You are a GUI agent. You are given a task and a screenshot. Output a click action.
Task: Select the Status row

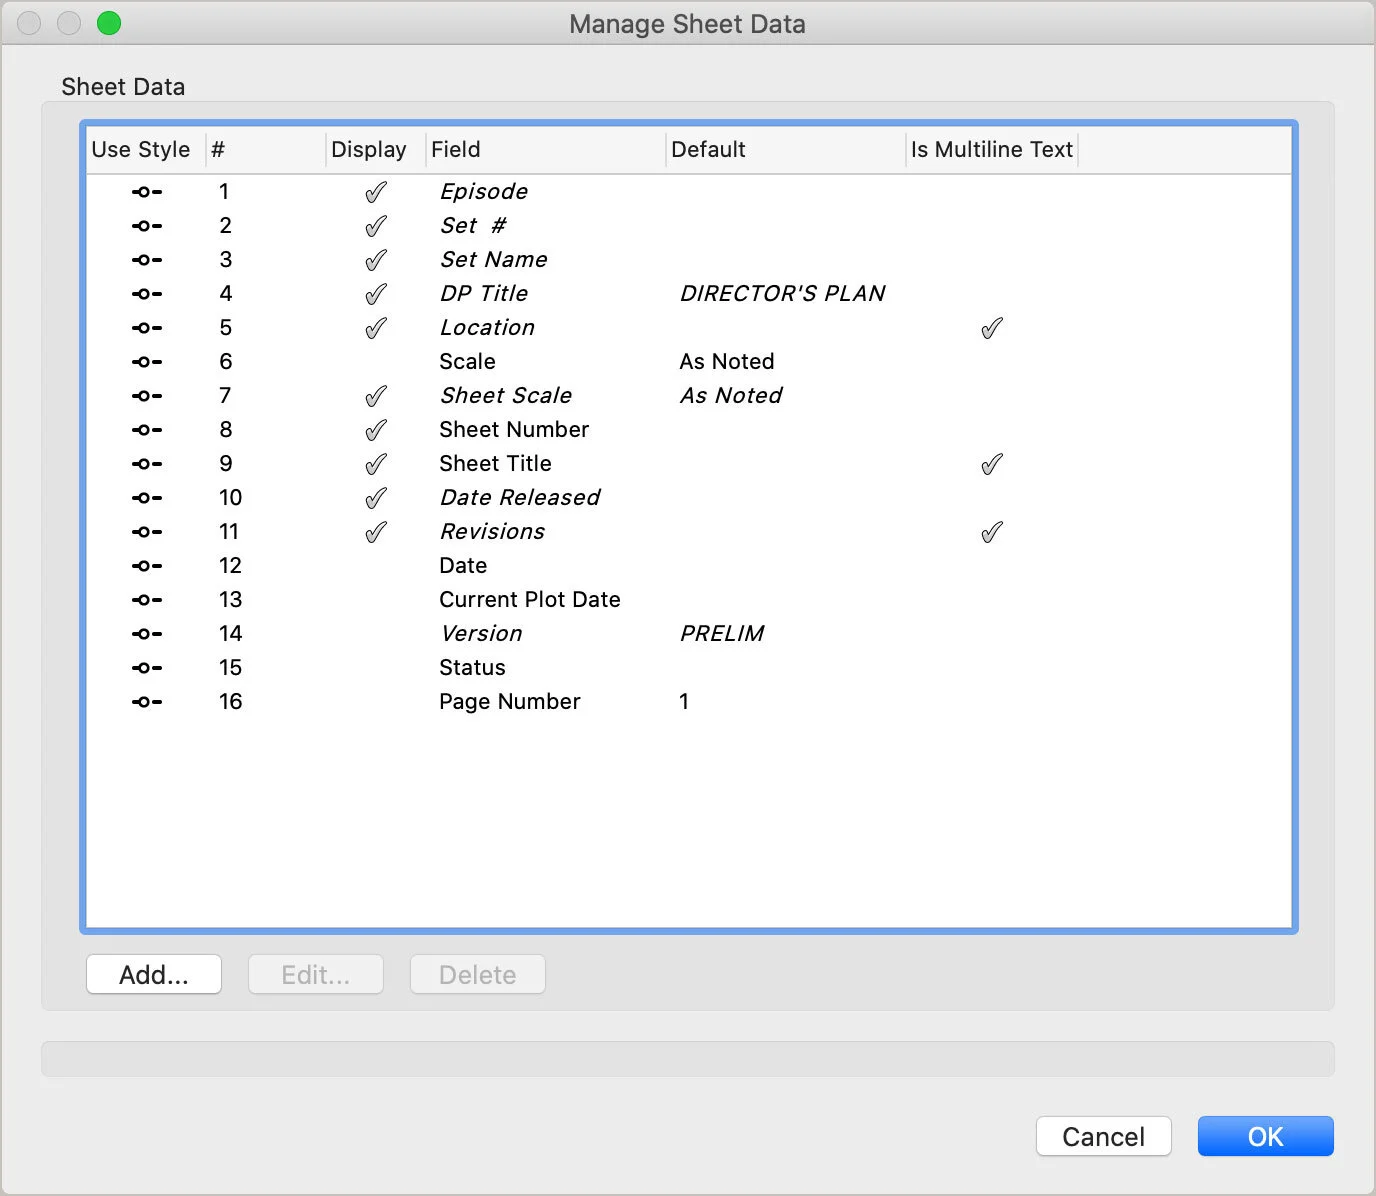tap(472, 667)
